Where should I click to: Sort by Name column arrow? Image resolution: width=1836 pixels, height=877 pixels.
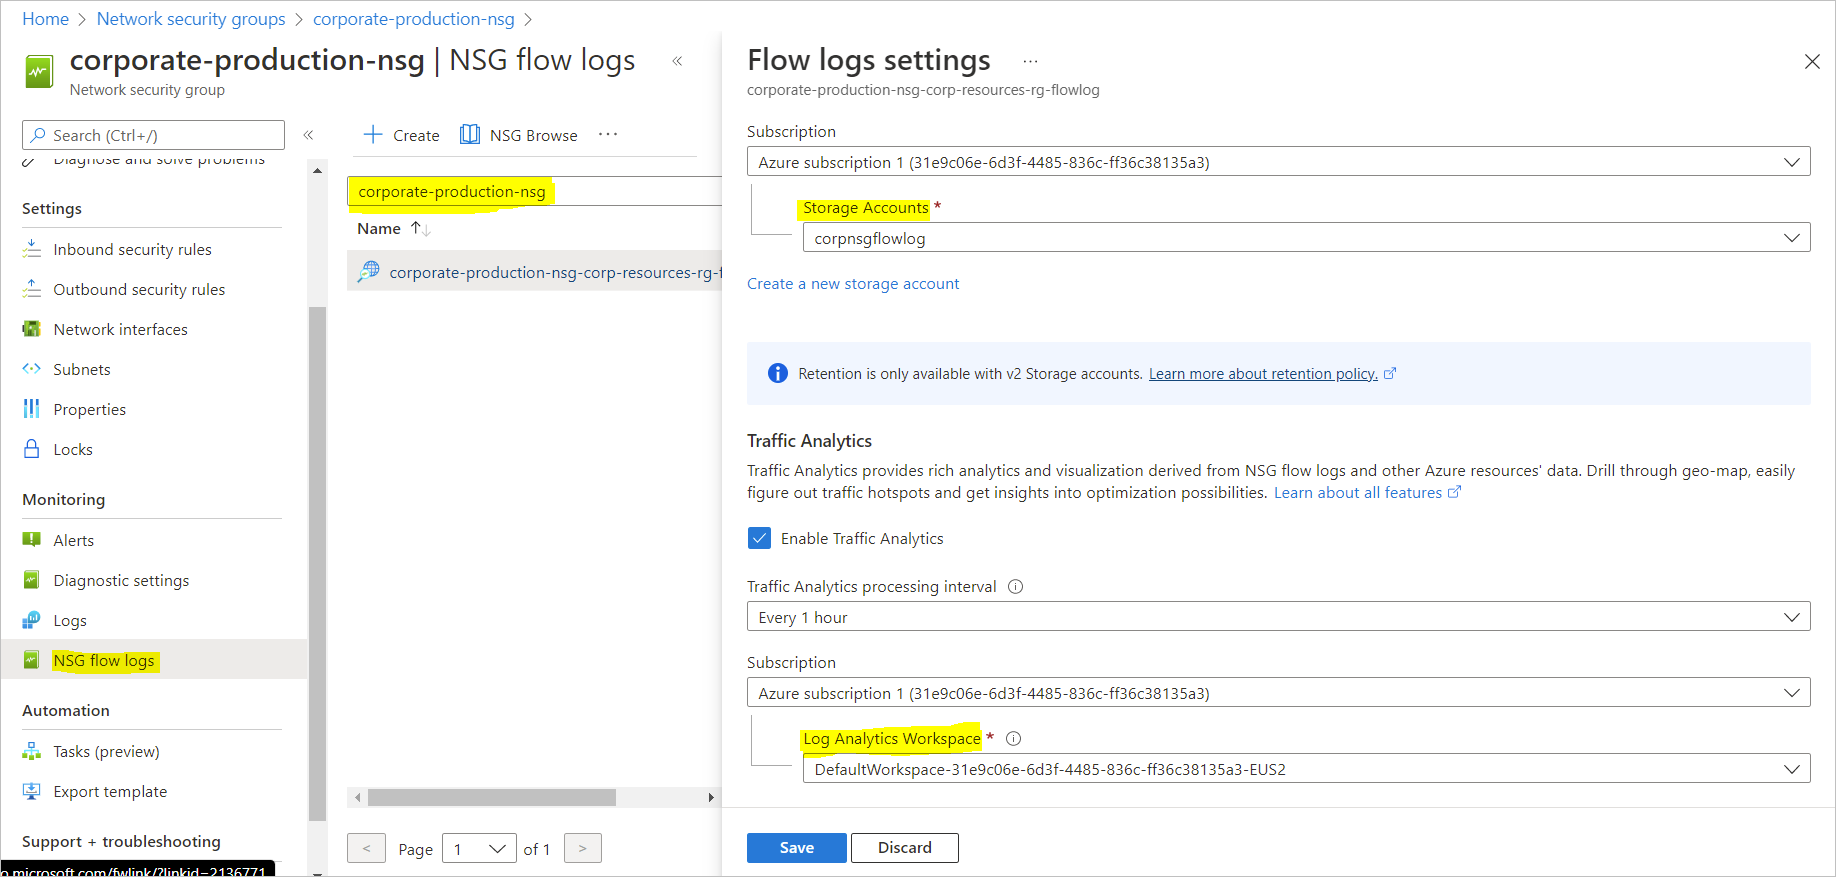tap(420, 229)
